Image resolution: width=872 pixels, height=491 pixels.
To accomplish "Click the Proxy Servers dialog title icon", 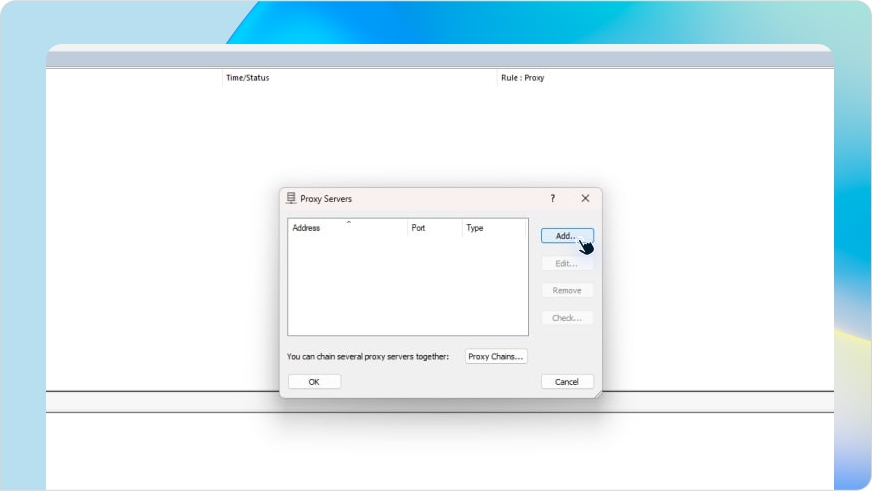I will pyautogui.click(x=291, y=198).
